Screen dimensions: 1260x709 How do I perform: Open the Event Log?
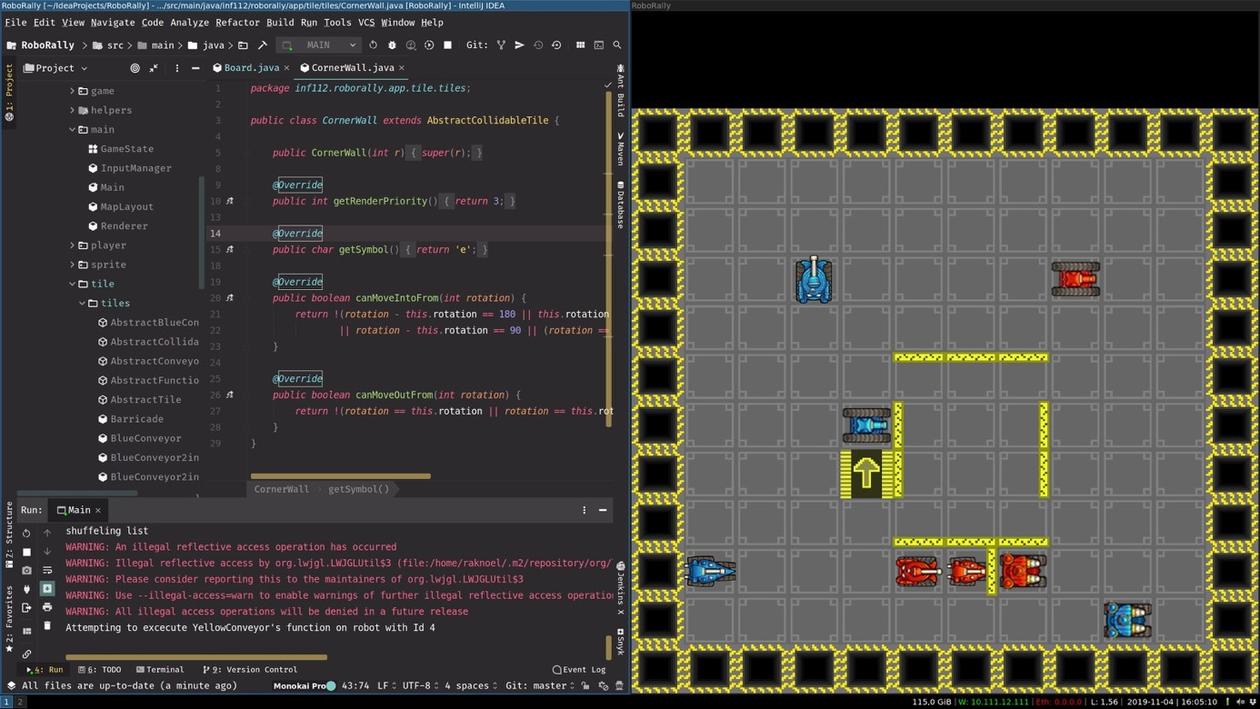coord(579,670)
